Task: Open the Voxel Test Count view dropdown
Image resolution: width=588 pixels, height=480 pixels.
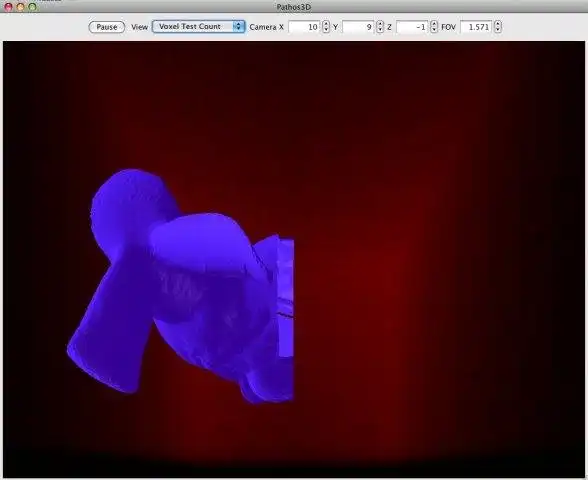Action: click(x=199, y=27)
